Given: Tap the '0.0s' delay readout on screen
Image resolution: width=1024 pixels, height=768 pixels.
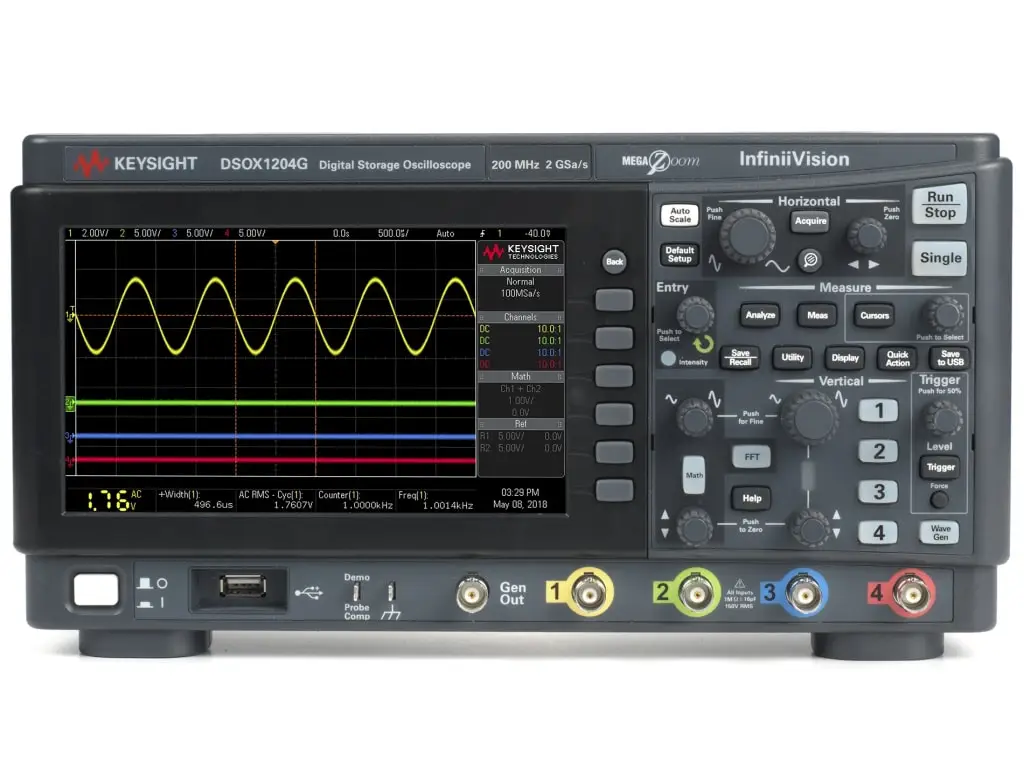Looking at the screenshot, I should [341, 233].
